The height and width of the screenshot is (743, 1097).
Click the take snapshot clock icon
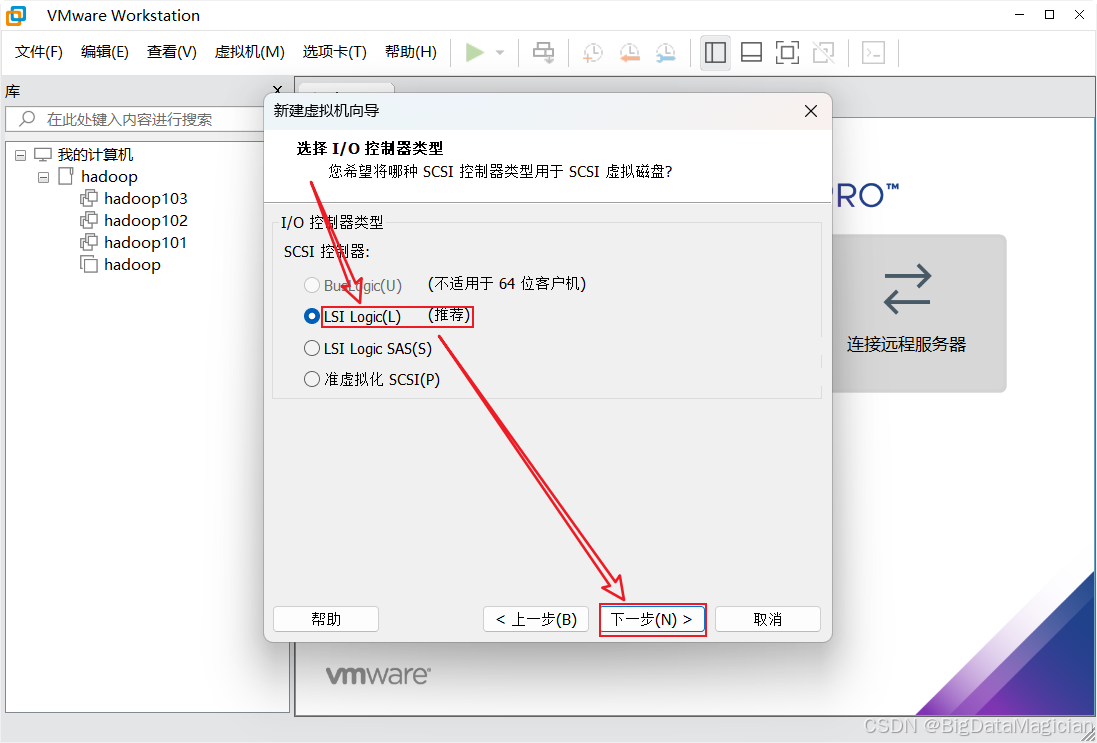pyautogui.click(x=593, y=52)
